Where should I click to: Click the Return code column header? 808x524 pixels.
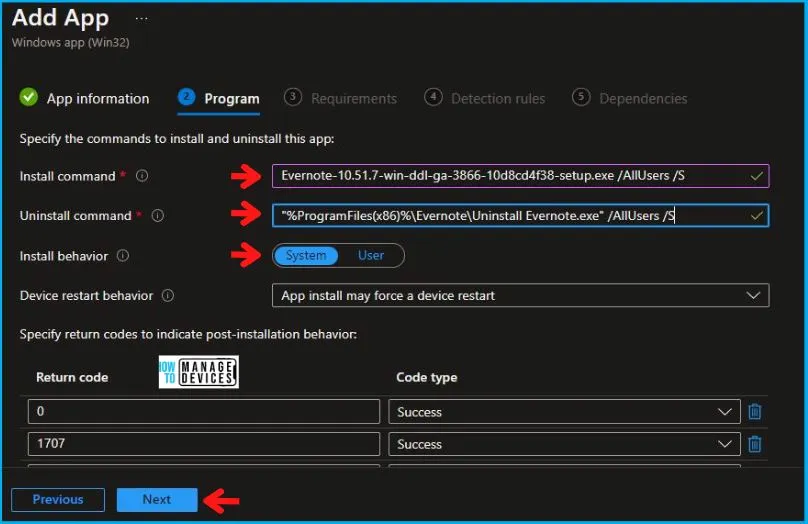point(72,378)
